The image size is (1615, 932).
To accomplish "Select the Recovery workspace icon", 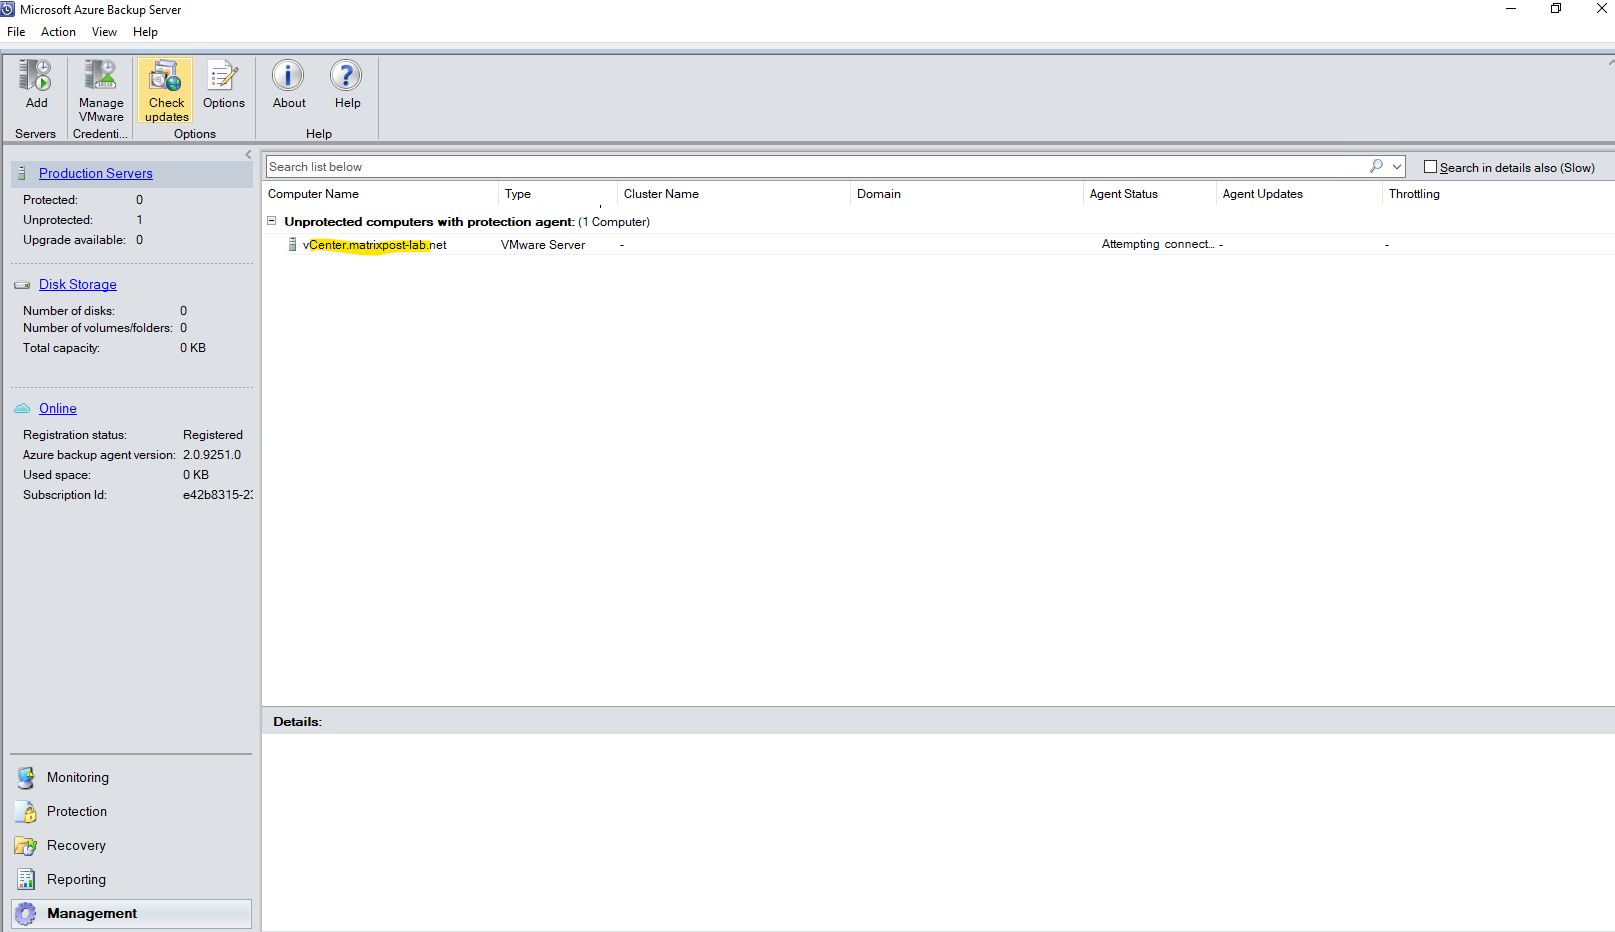I will click(26, 846).
